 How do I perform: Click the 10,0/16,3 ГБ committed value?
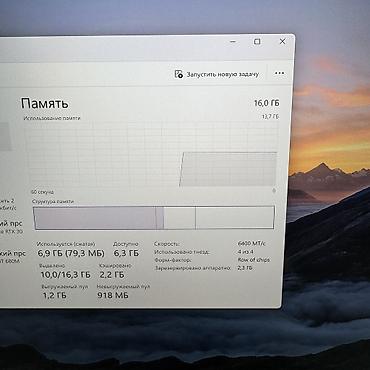[x=65, y=275]
